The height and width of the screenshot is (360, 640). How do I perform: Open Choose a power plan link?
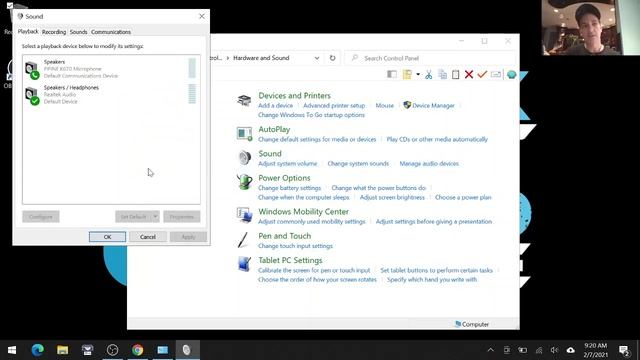[463, 197]
